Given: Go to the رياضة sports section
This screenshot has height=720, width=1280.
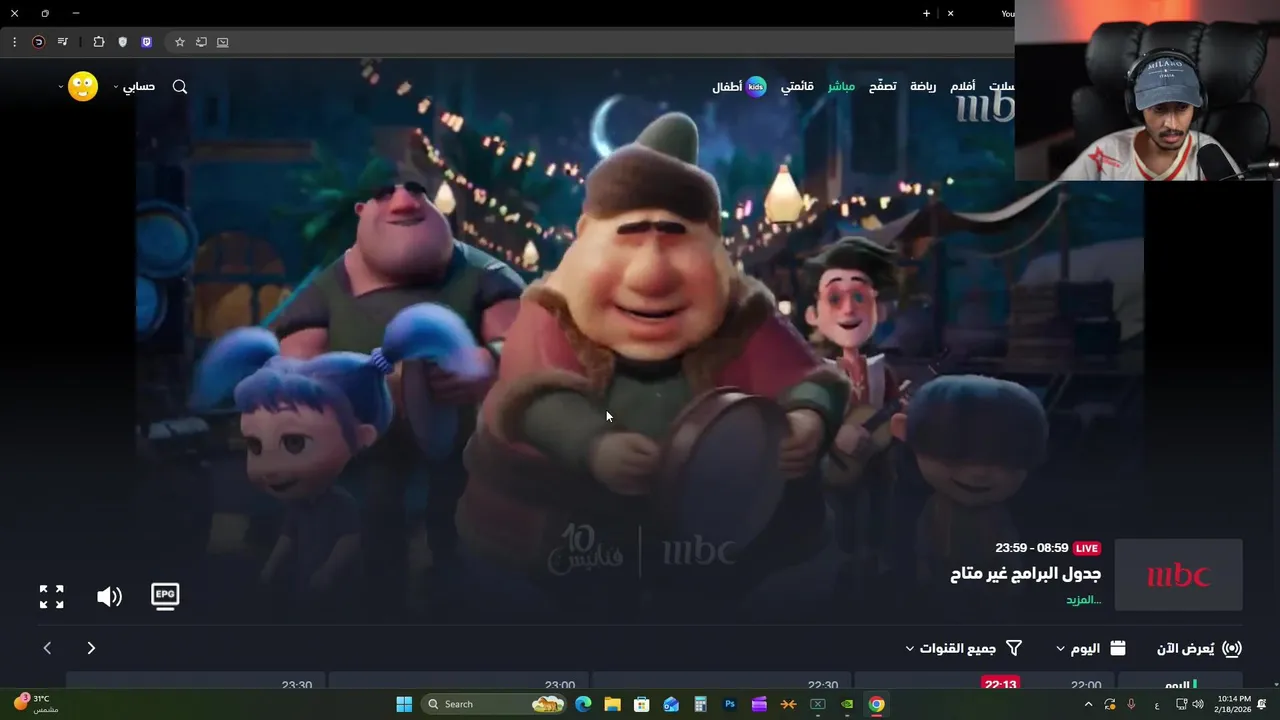Looking at the screenshot, I should click(x=923, y=87).
